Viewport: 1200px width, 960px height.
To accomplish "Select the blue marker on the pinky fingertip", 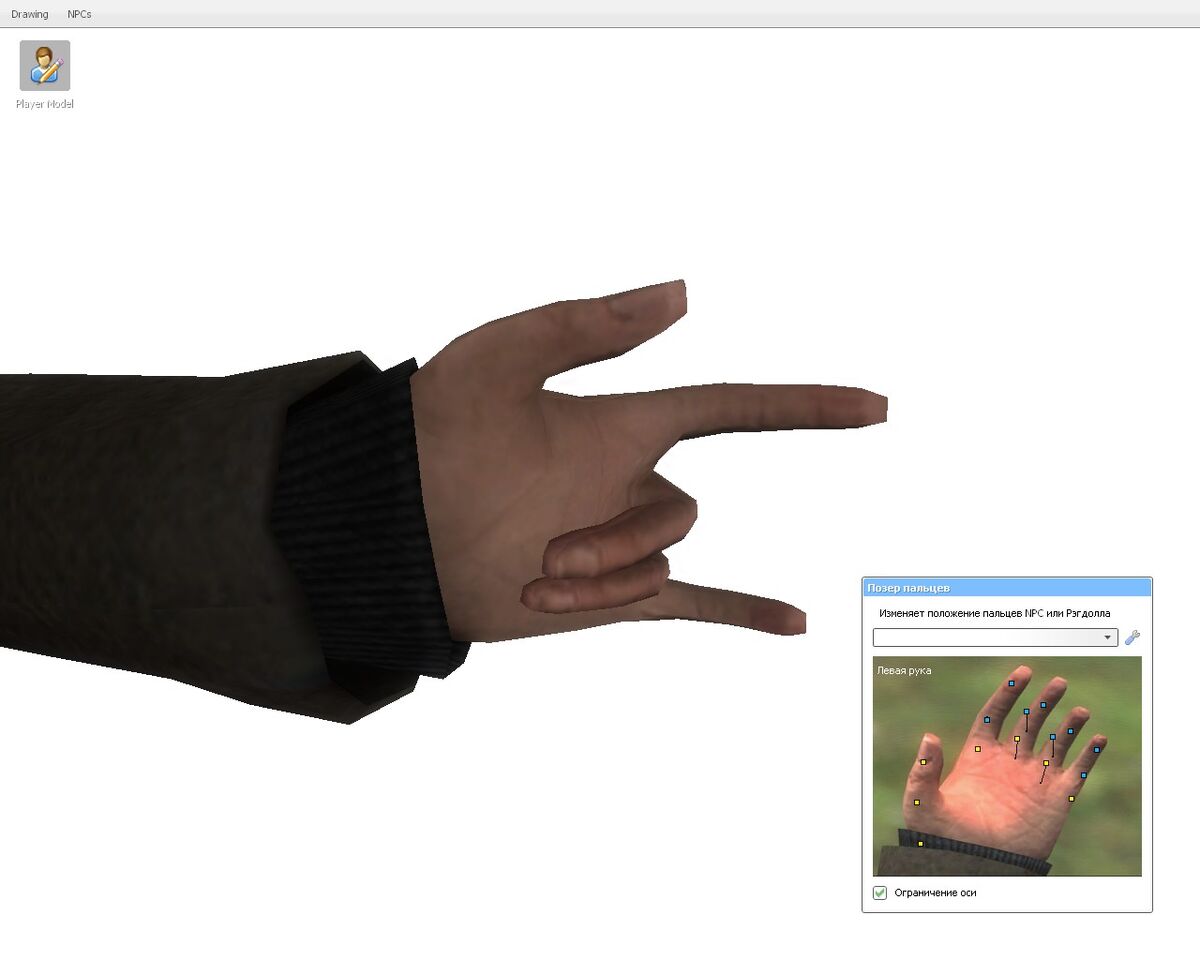I will tap(1096, 750).
